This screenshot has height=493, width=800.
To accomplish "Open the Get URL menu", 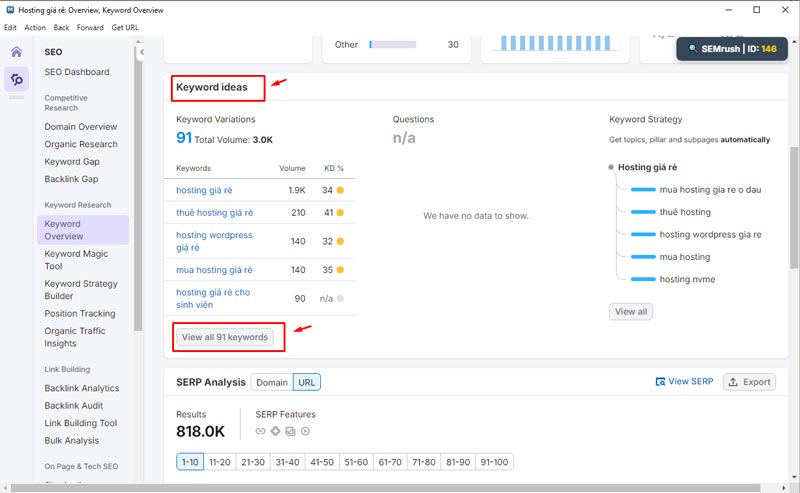I will pyautogui.click(x=125, y=27).
